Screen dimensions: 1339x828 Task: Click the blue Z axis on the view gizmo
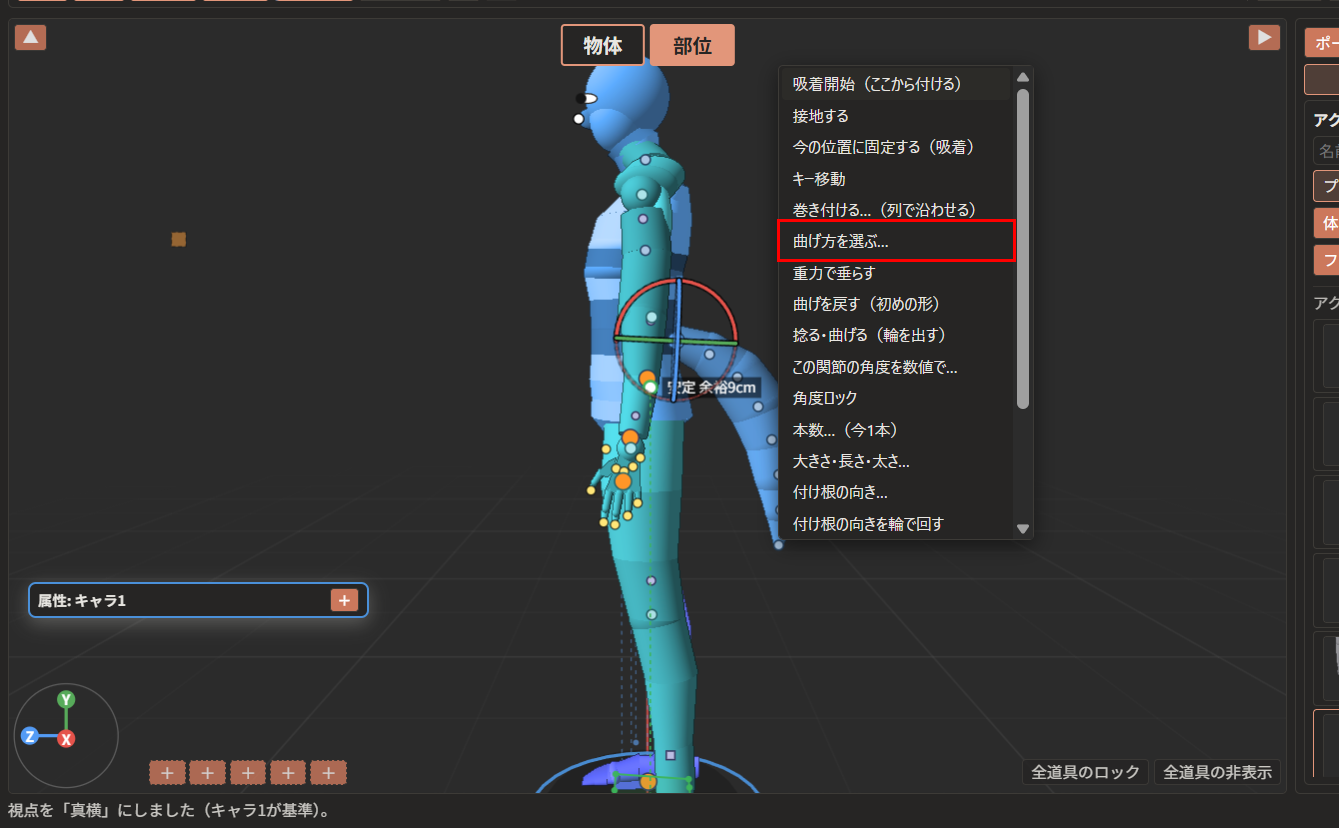click(x=30, y=736)
